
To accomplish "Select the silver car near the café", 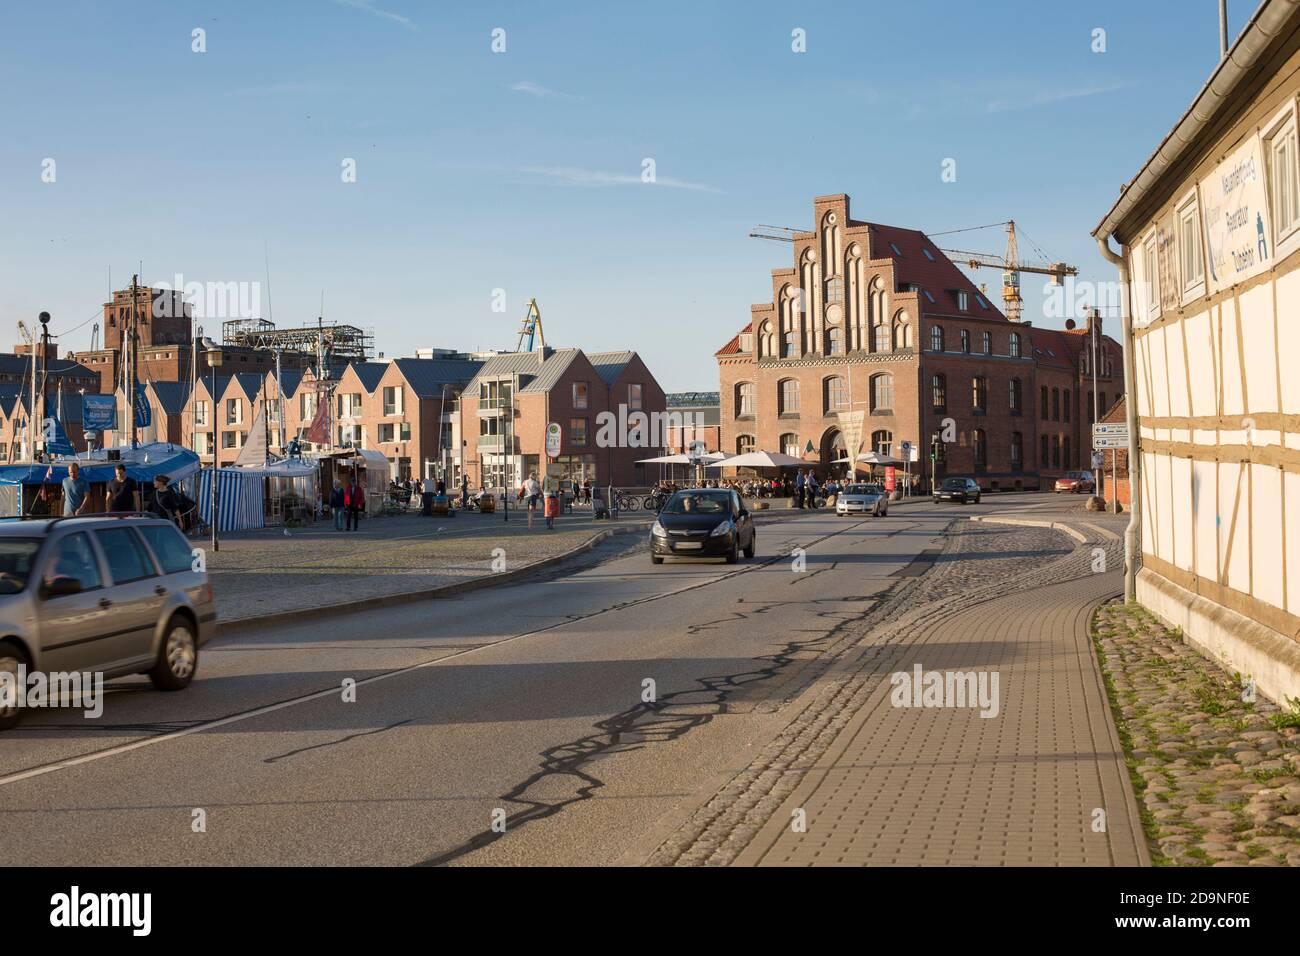I will 861,499.
